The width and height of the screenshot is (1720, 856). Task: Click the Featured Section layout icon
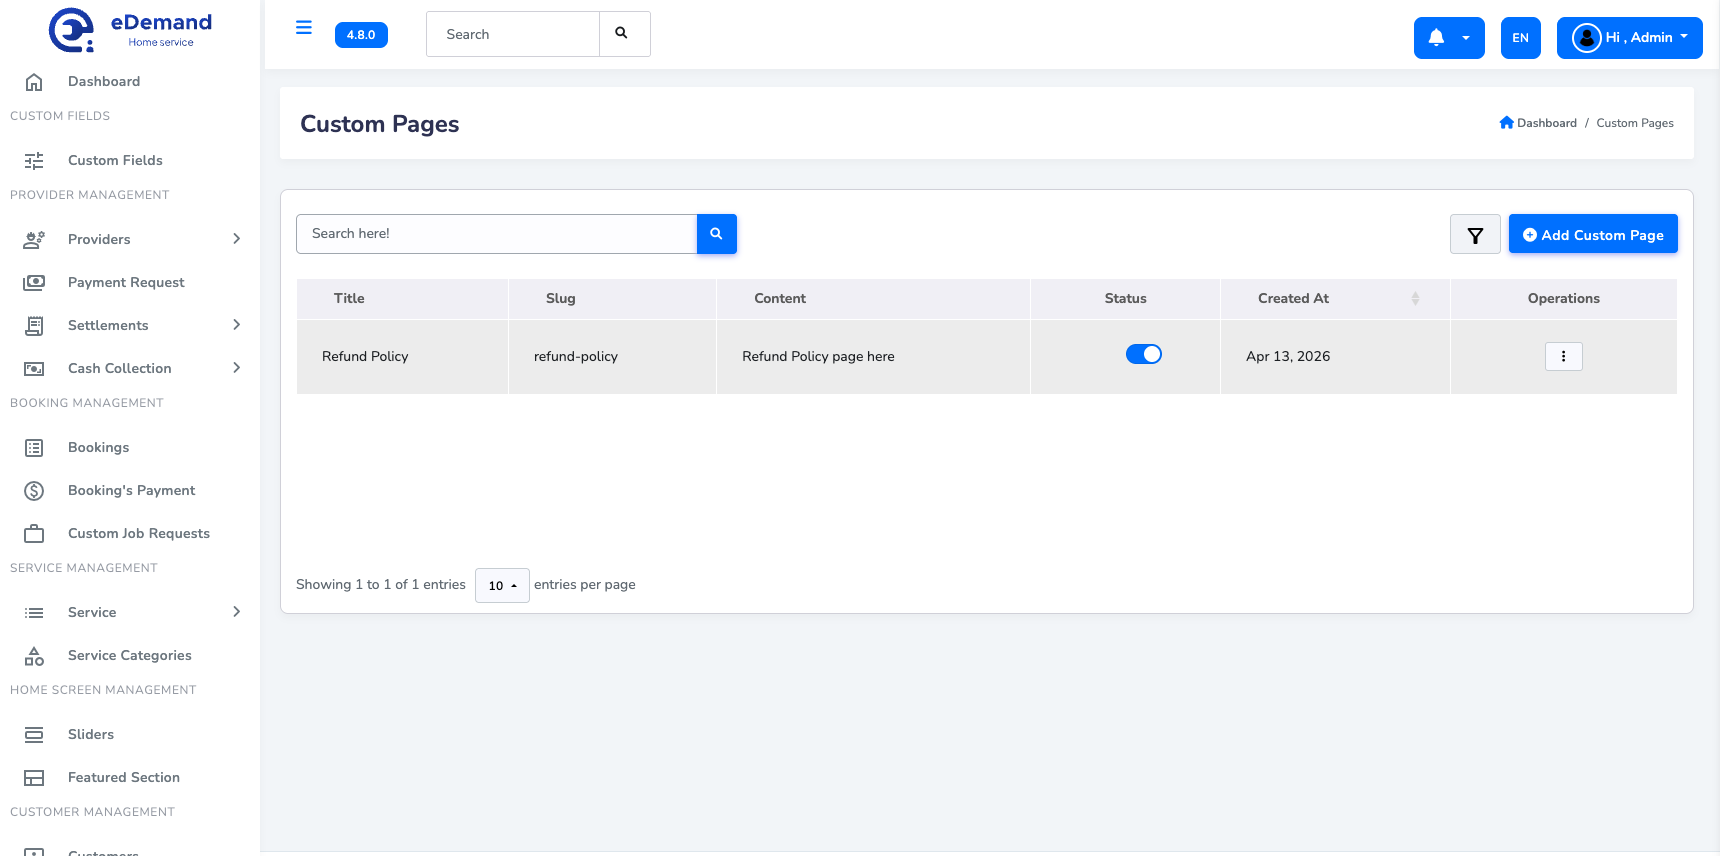pyautogui.click(x=34, y=778)
